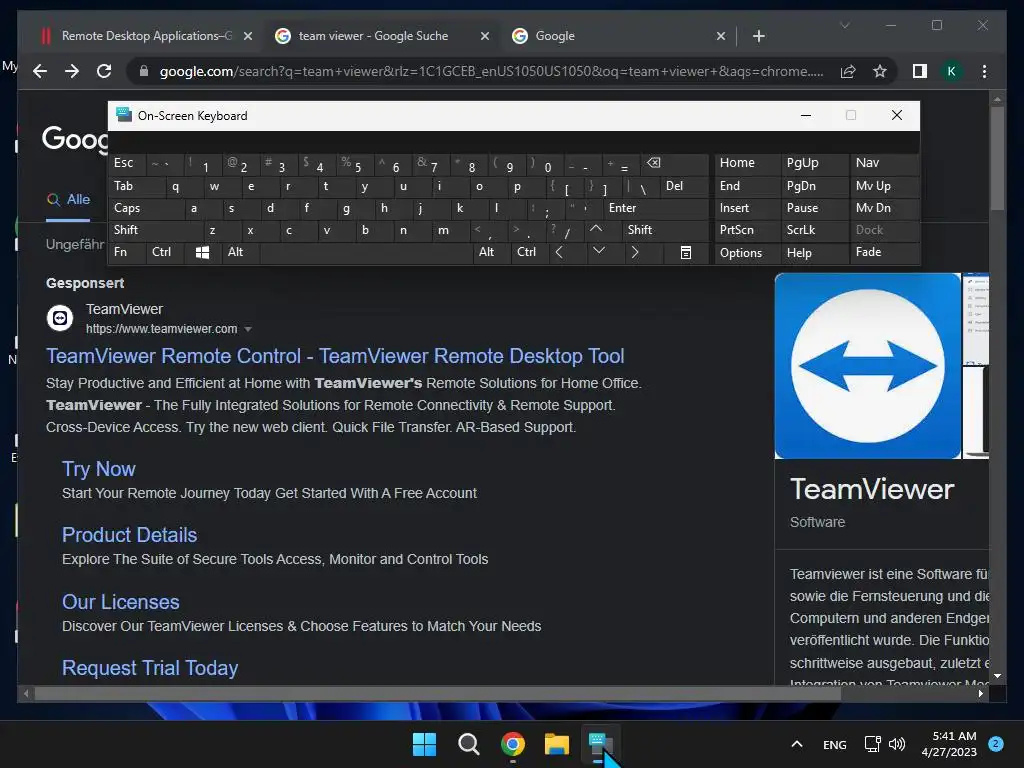This screenshot has width=1024, height=768.
Task: Close the team viewer Google Suche tab
Action: click(x=485, y=36)
